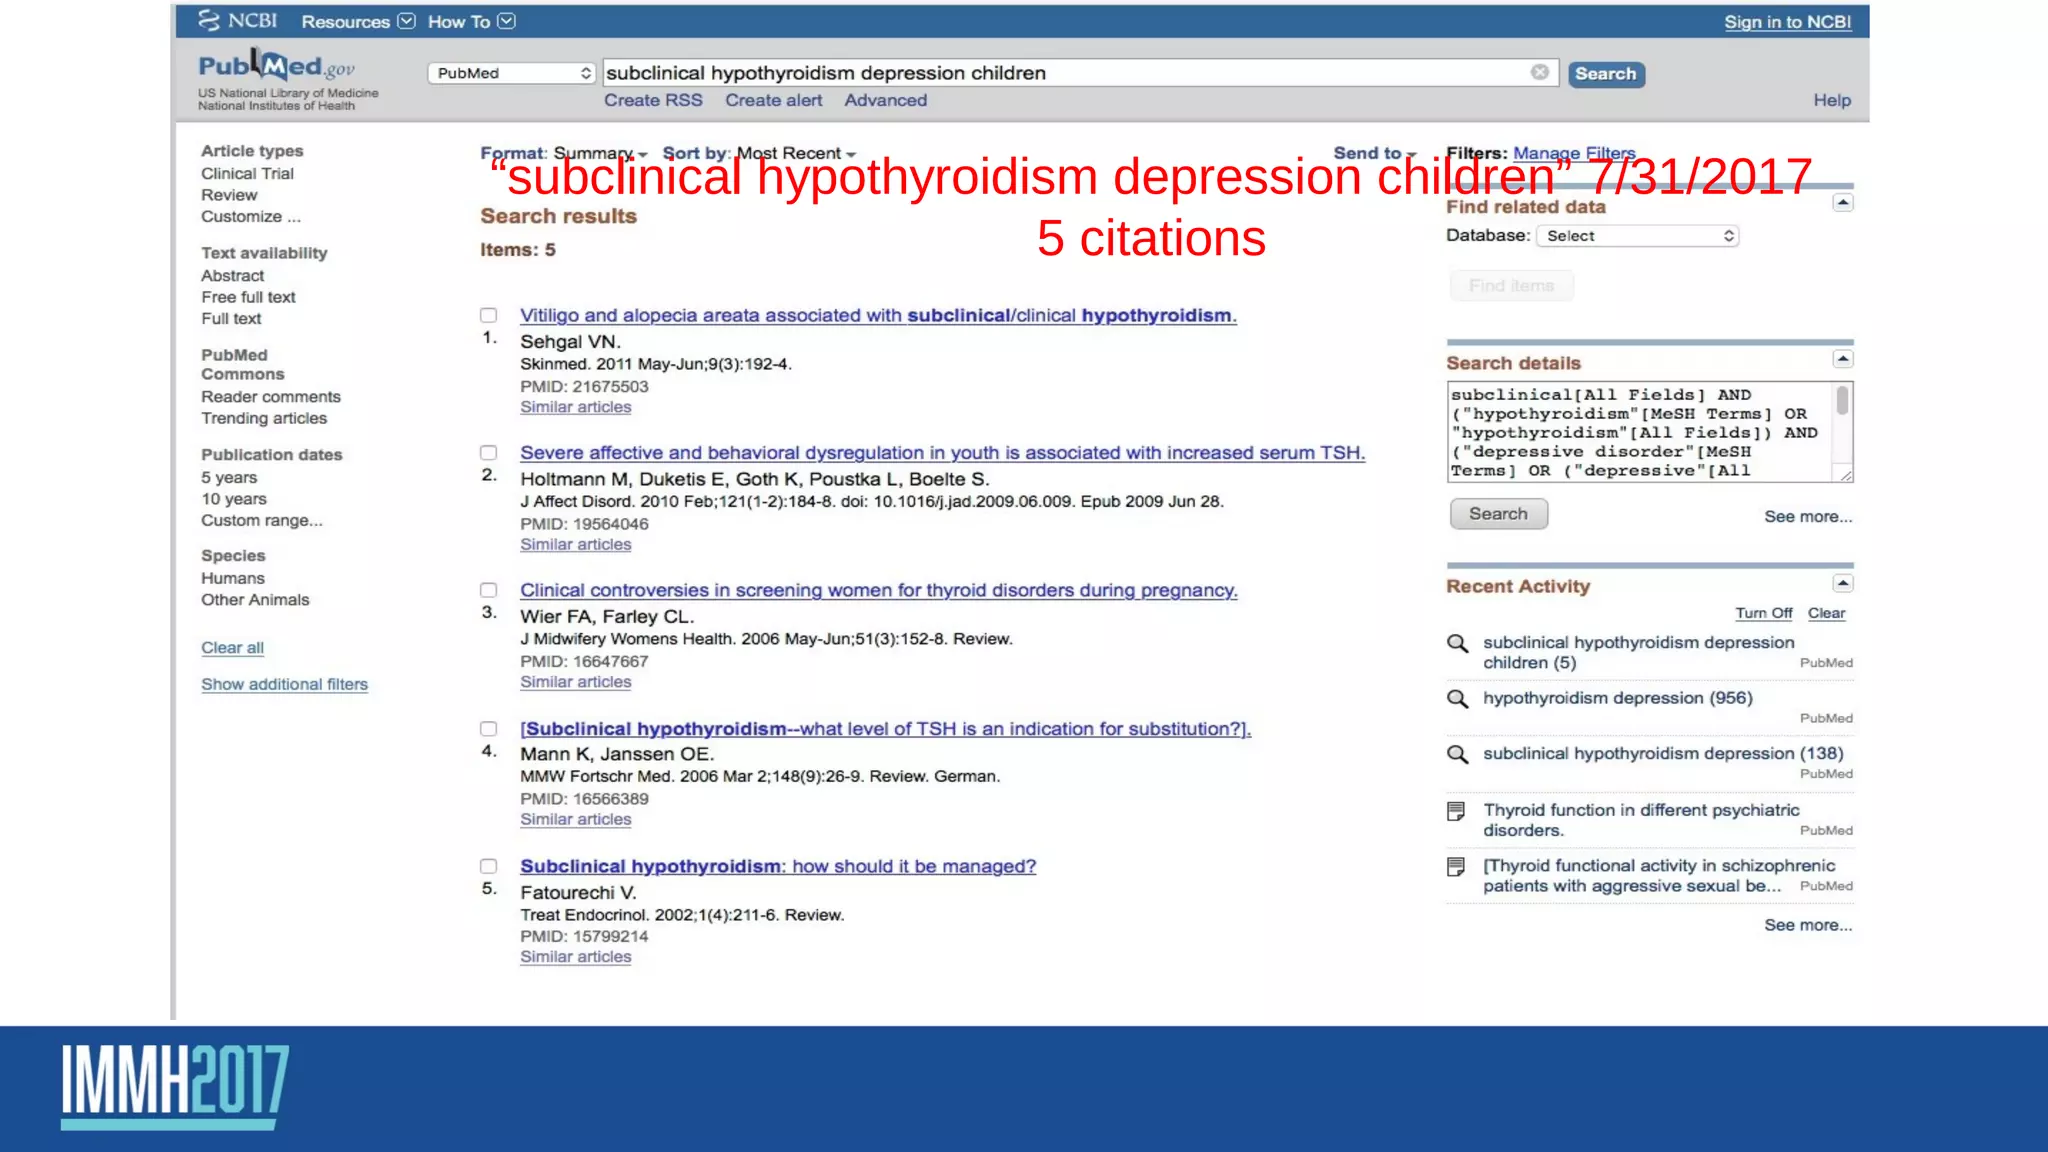Click Clear all filters link
Viewport: 2048px width, 1152px height.
pos(232,648)
